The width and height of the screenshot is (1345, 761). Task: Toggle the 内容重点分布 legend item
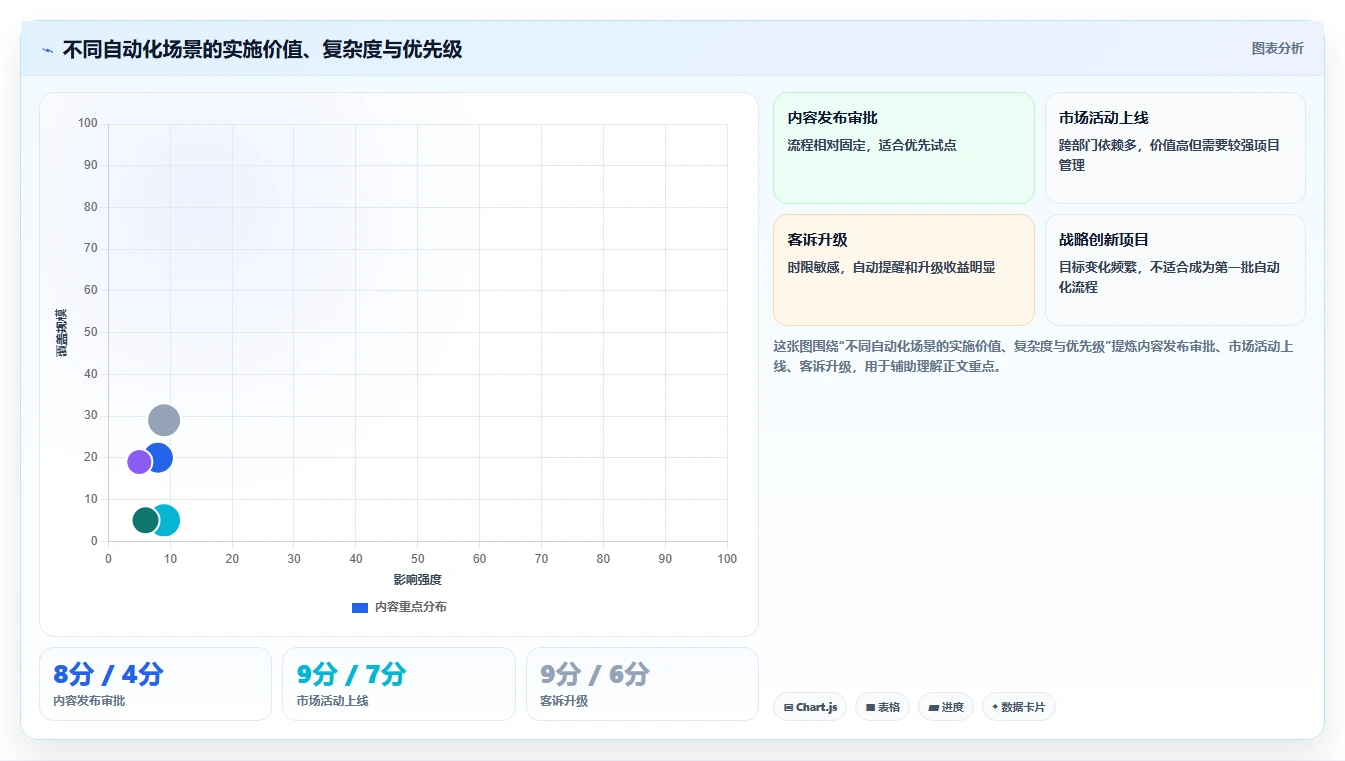click(x=399, y=607)
